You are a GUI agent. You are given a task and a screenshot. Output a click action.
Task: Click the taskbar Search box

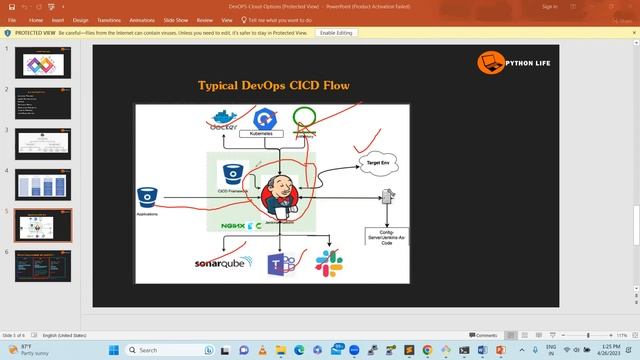click(x=169, y=350)
